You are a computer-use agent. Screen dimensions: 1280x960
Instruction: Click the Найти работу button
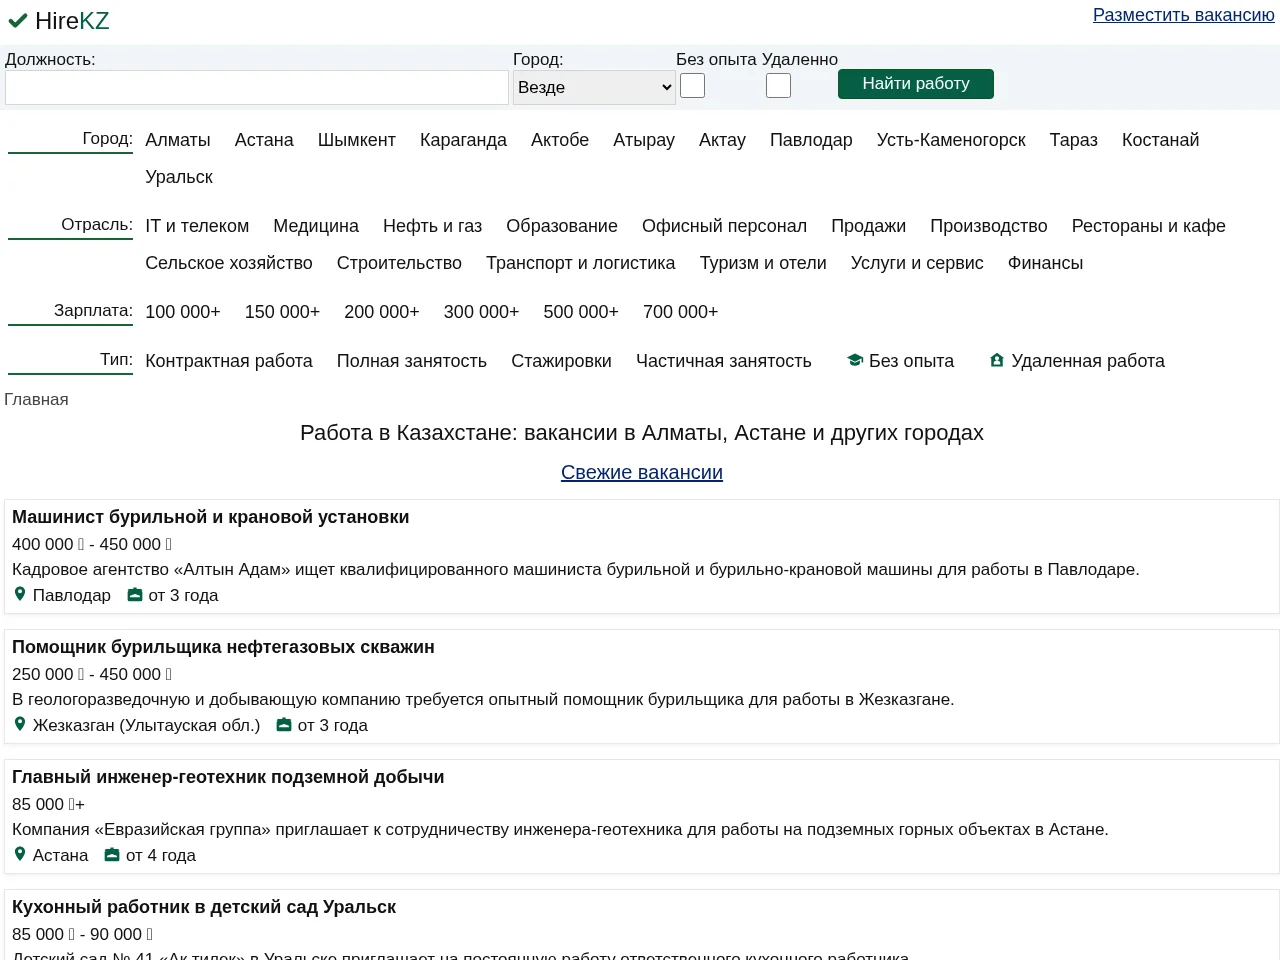click(x=916, y=84)
